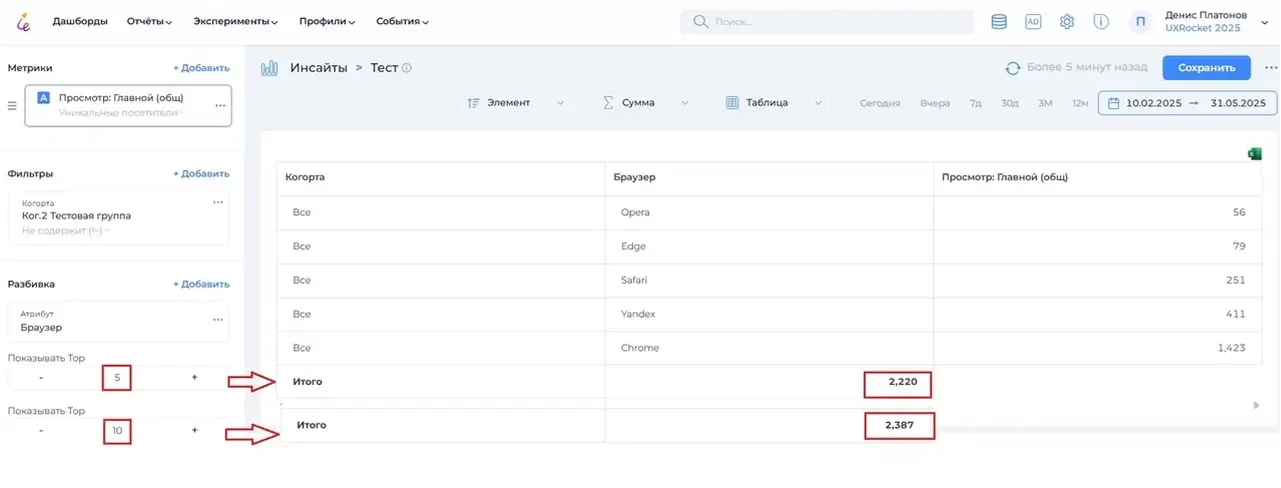Click the Браузер column header

769,177
